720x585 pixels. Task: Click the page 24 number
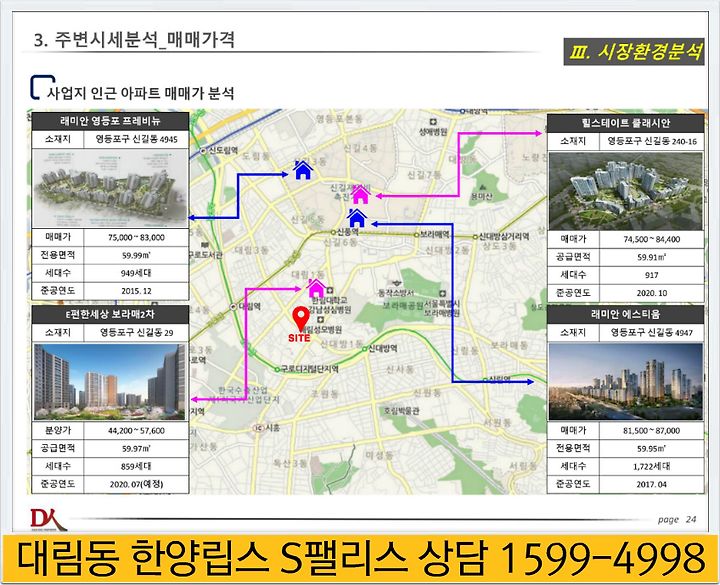click(x=677, y=520)
